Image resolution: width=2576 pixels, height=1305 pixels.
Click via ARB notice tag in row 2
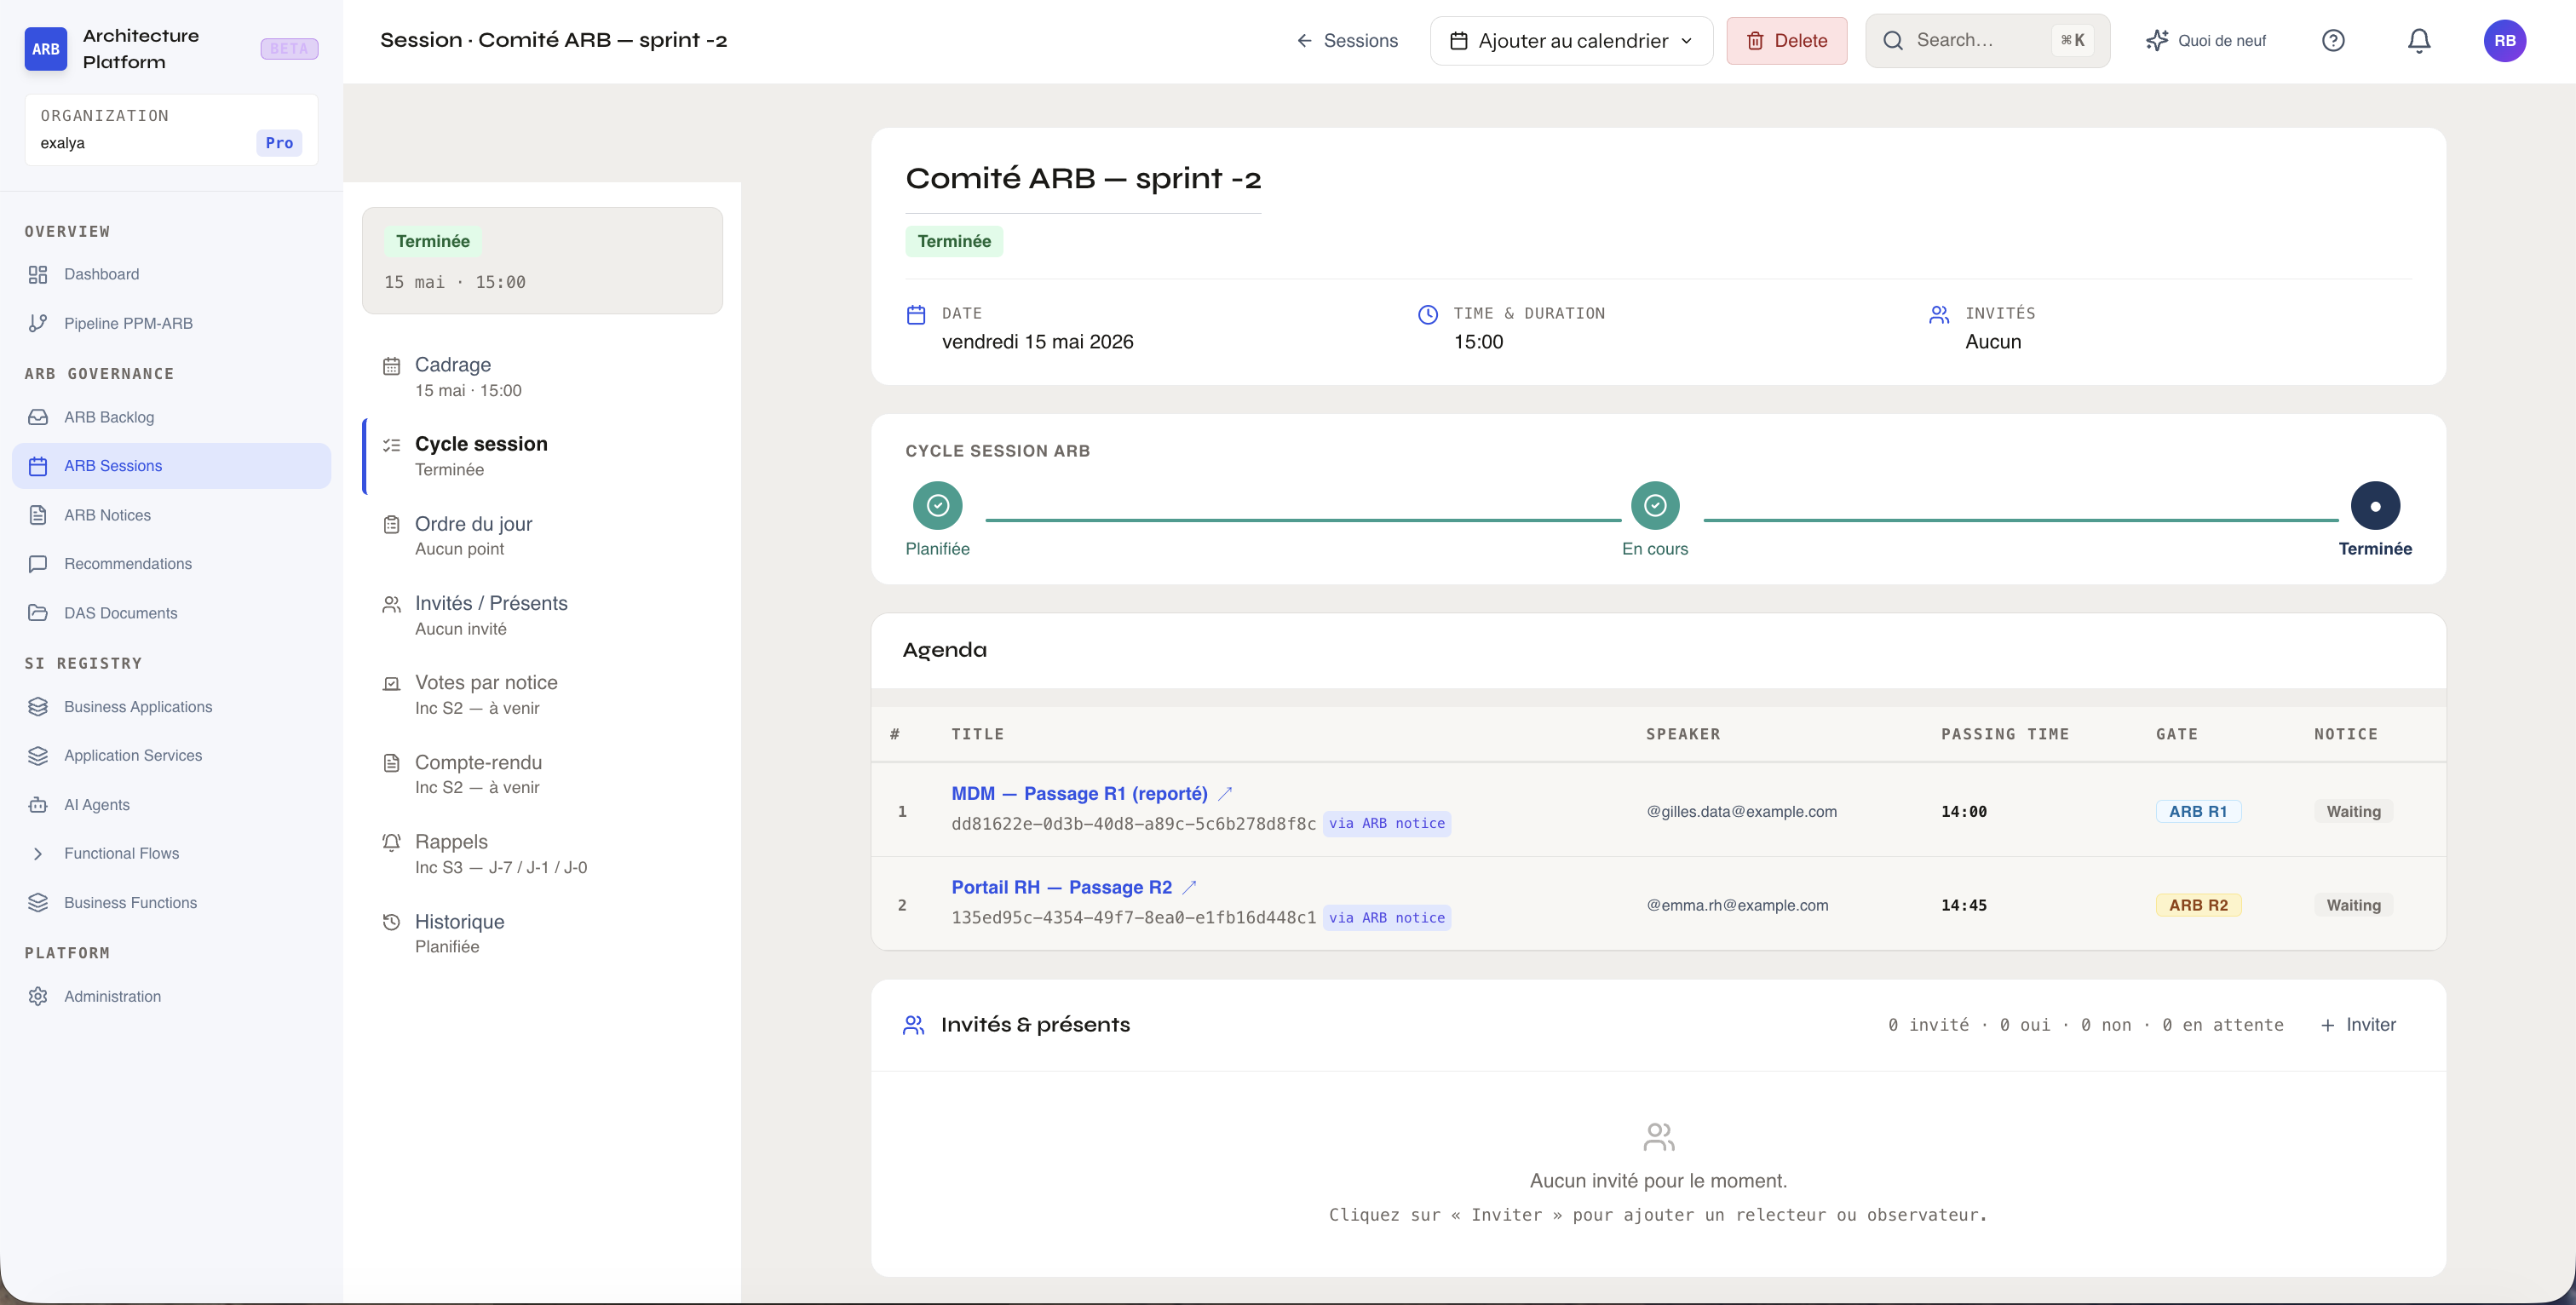click(x=1386, y=918)
